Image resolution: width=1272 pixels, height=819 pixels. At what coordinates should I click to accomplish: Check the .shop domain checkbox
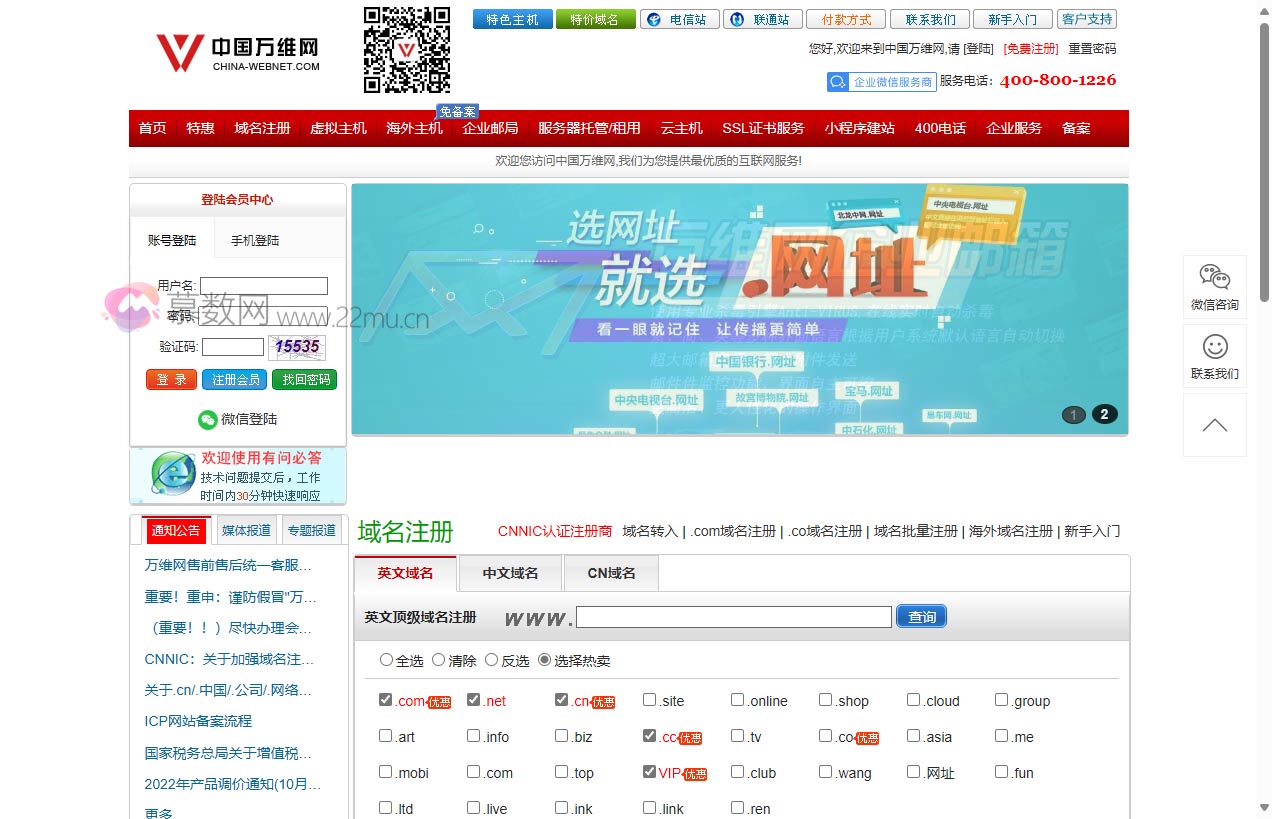click(825, 699)
